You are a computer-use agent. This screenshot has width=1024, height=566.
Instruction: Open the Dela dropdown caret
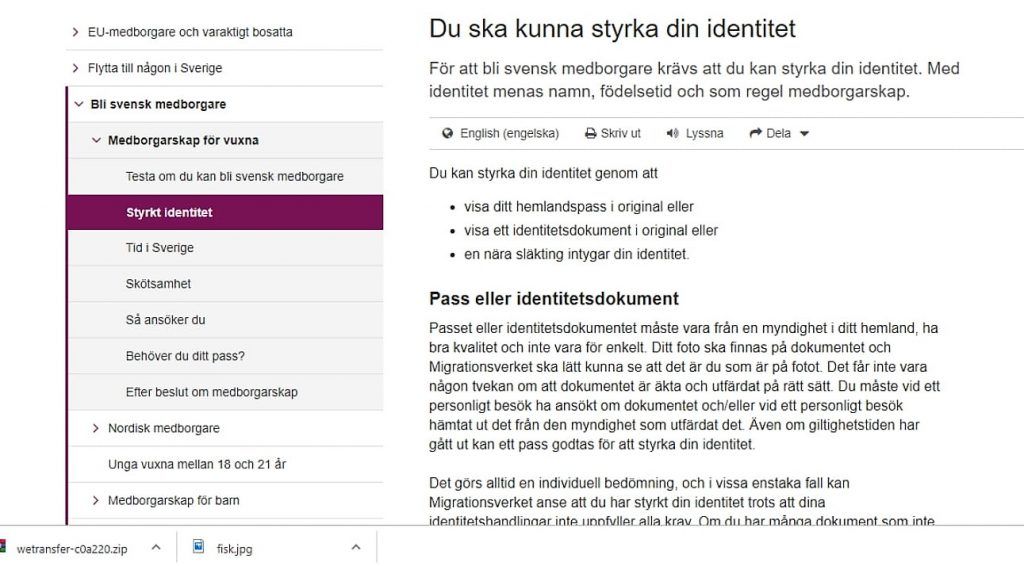pyautogui.click(x=805, y=134)
